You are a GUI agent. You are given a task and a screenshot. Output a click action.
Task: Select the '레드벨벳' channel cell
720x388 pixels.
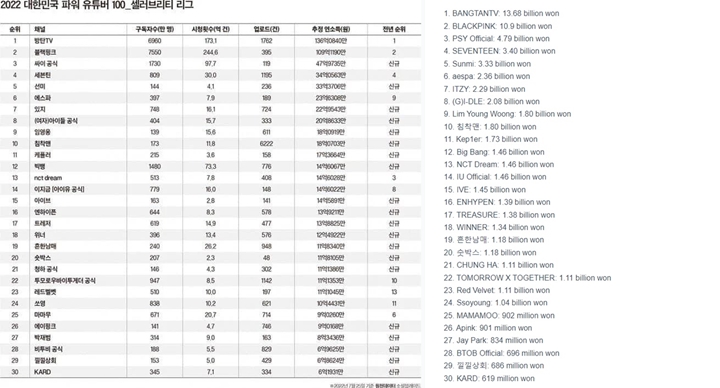coord(45,292)
